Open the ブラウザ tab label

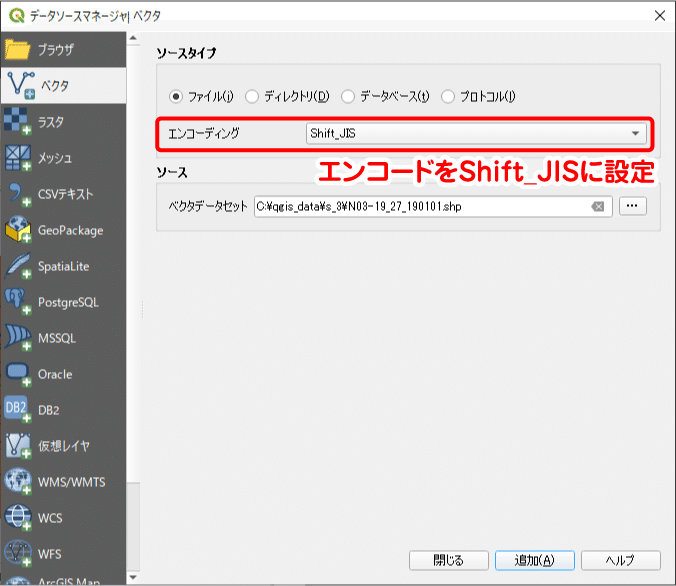coord(56,50)
